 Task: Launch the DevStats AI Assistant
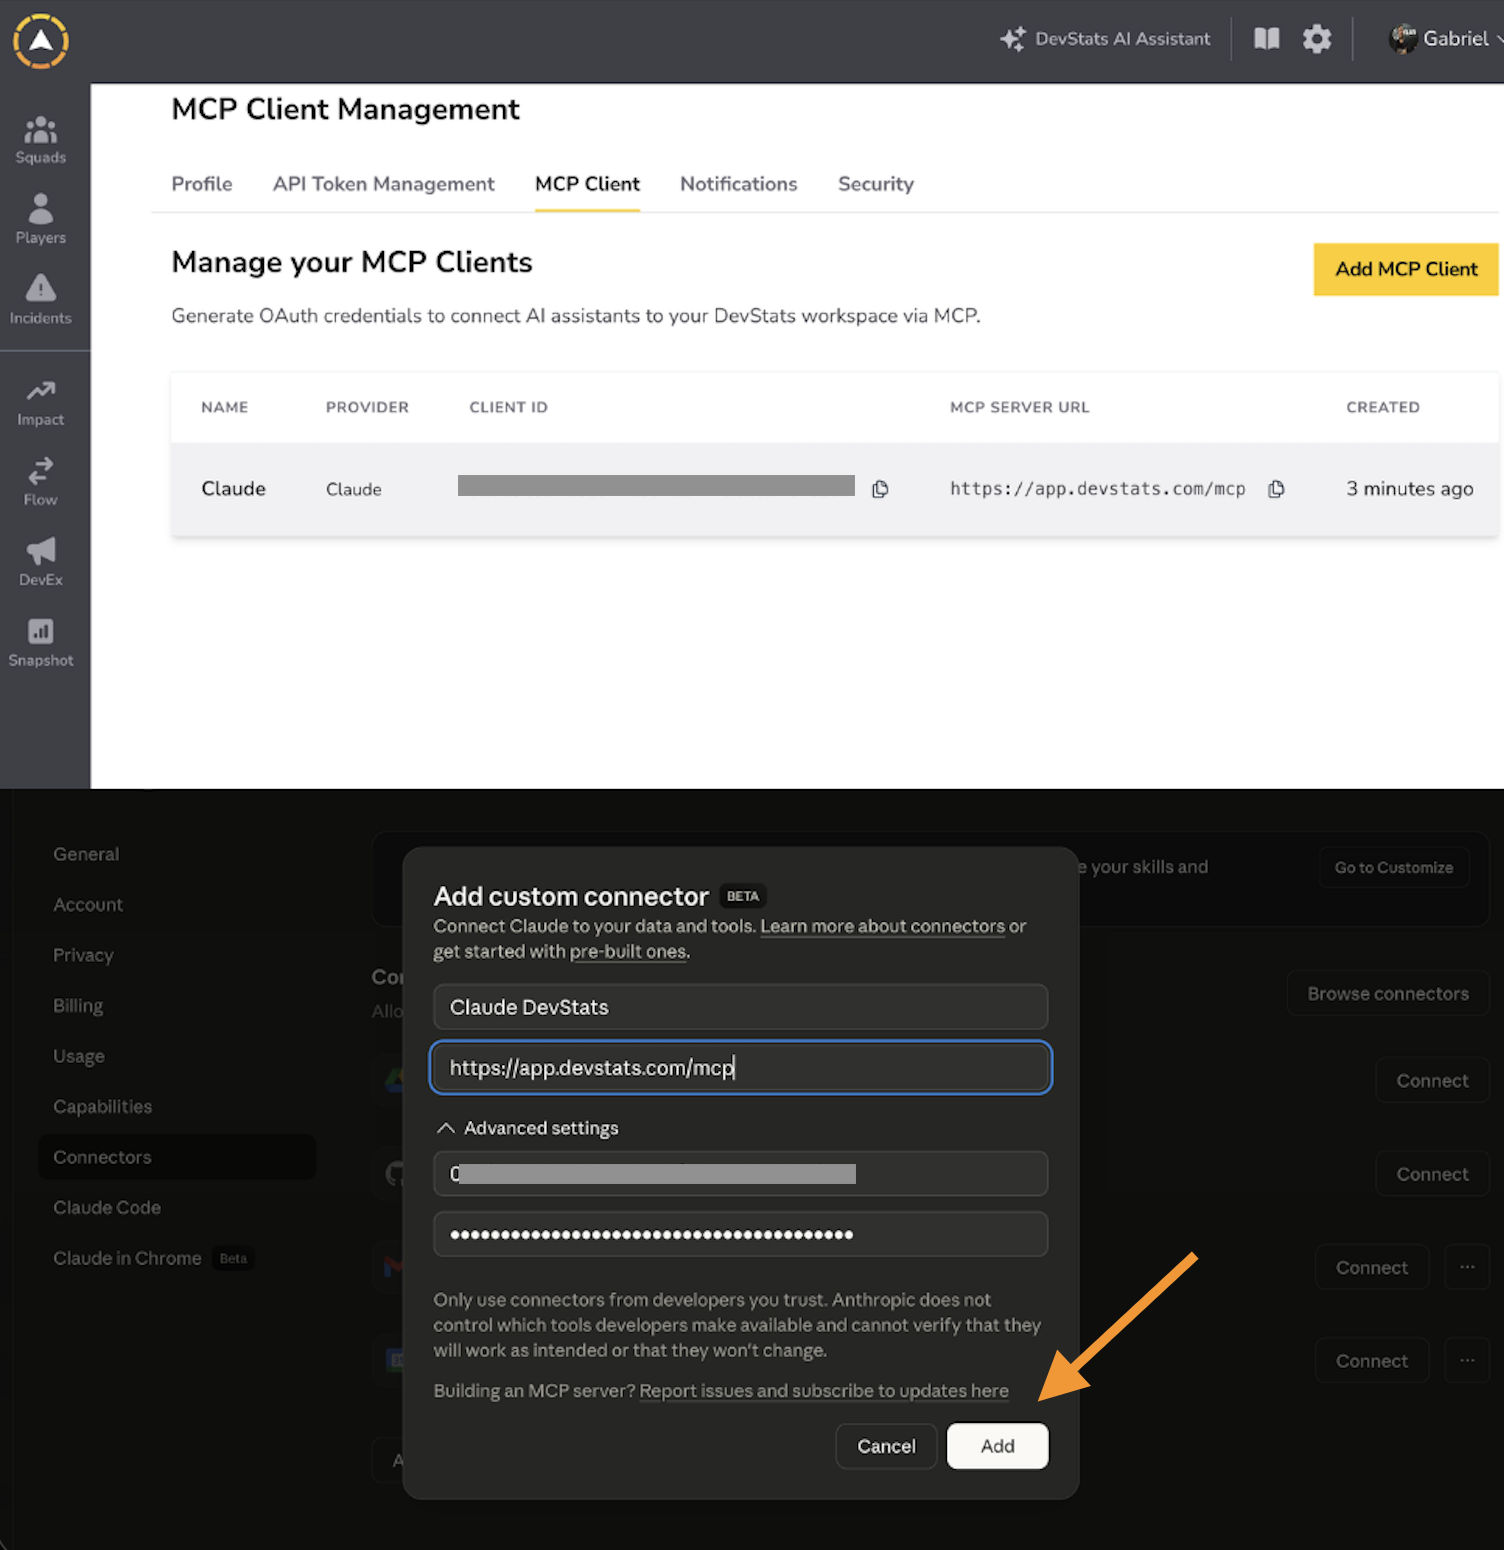point(1105,39)
